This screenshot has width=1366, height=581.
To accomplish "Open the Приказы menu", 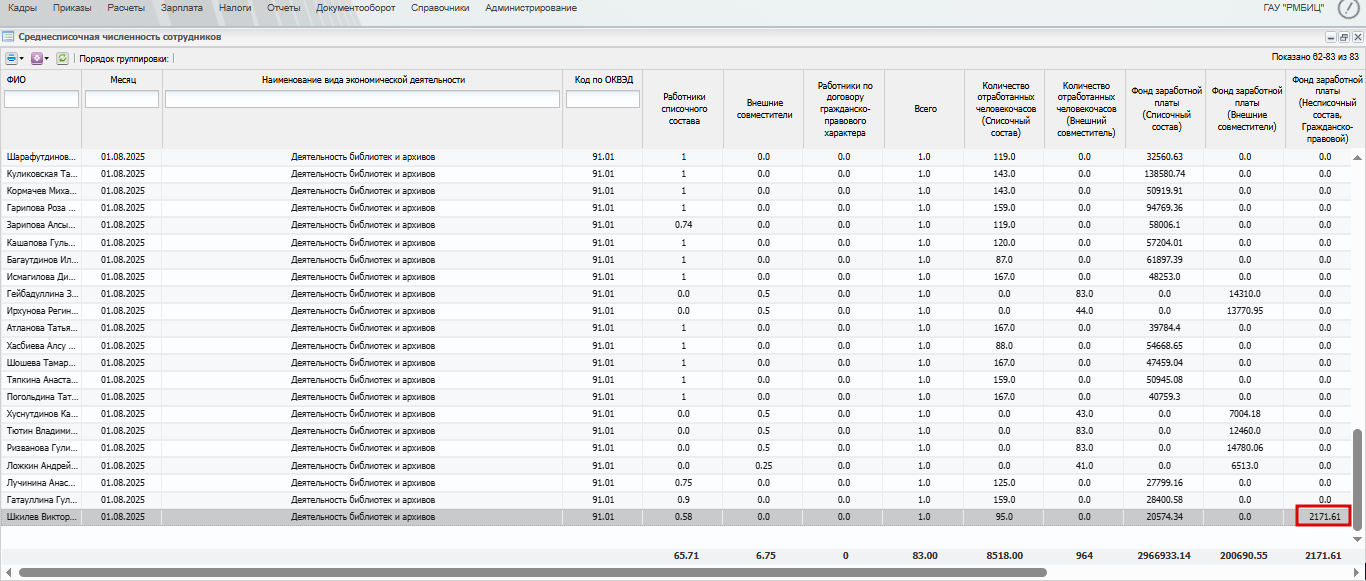I will tap(73, 8).
